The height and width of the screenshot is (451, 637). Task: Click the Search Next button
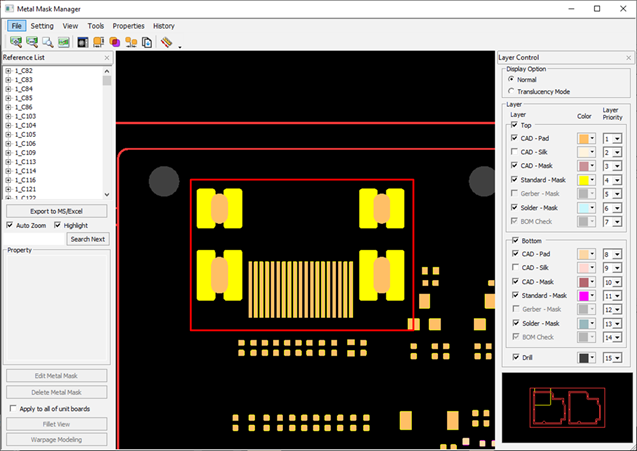88,239
